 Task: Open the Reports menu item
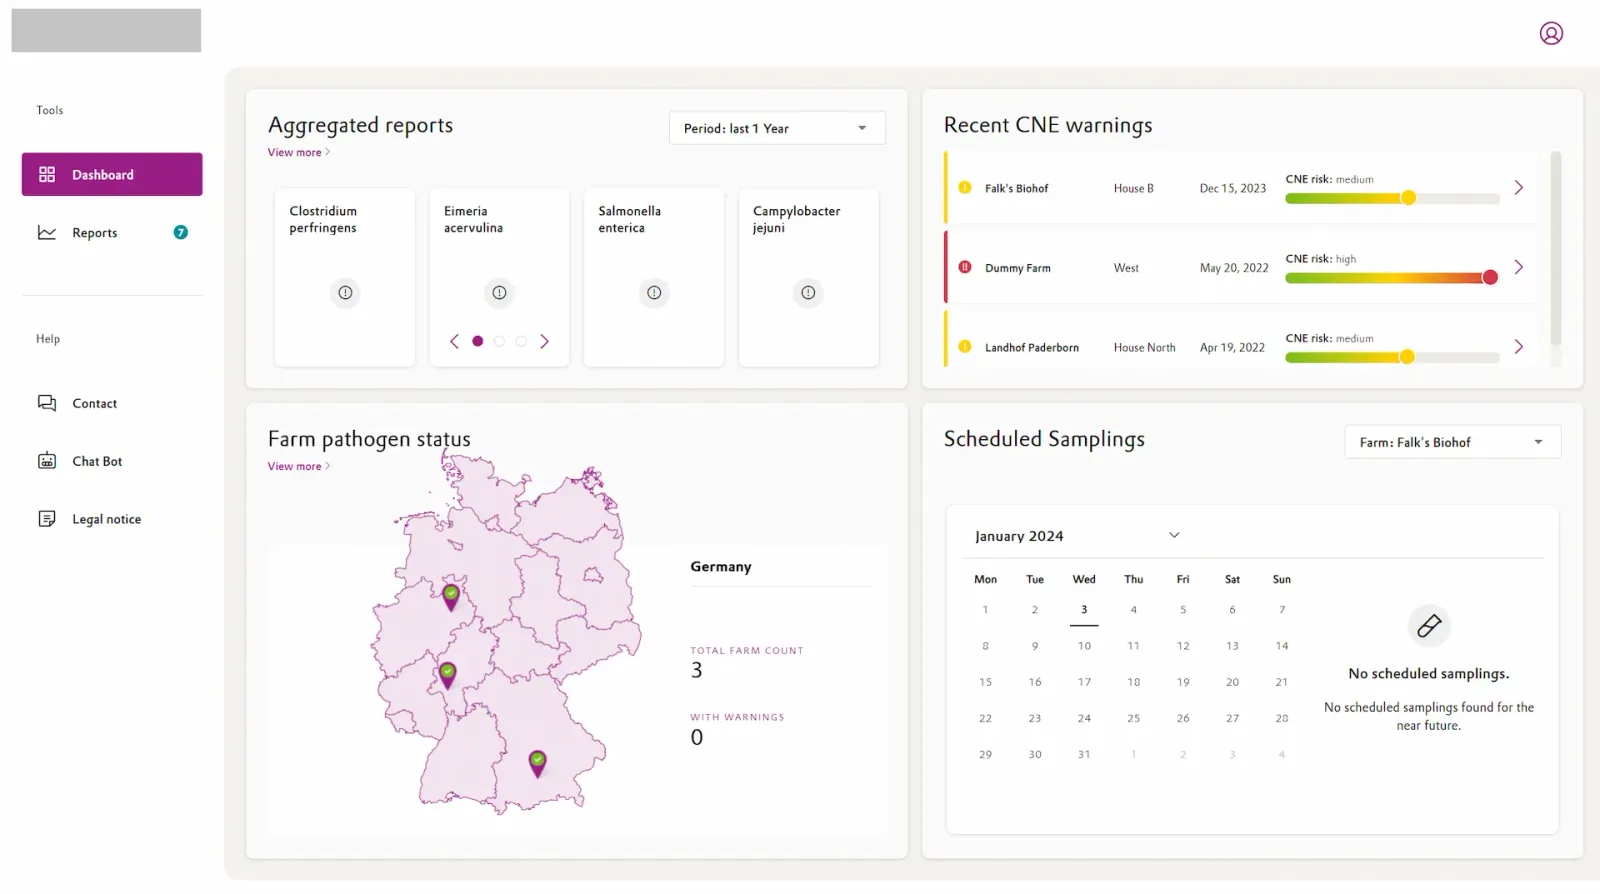tap(112, 232)
